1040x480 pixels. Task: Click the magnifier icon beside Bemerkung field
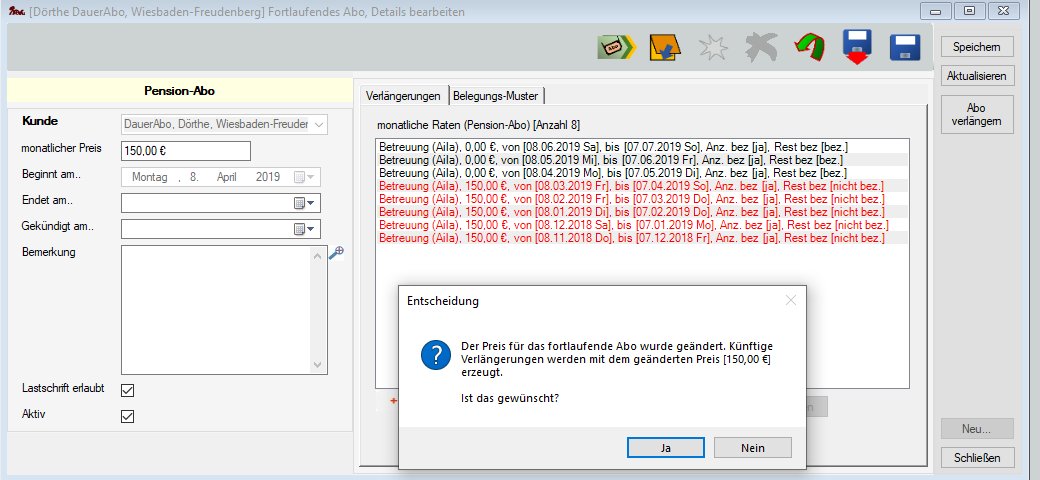[336, 254]
